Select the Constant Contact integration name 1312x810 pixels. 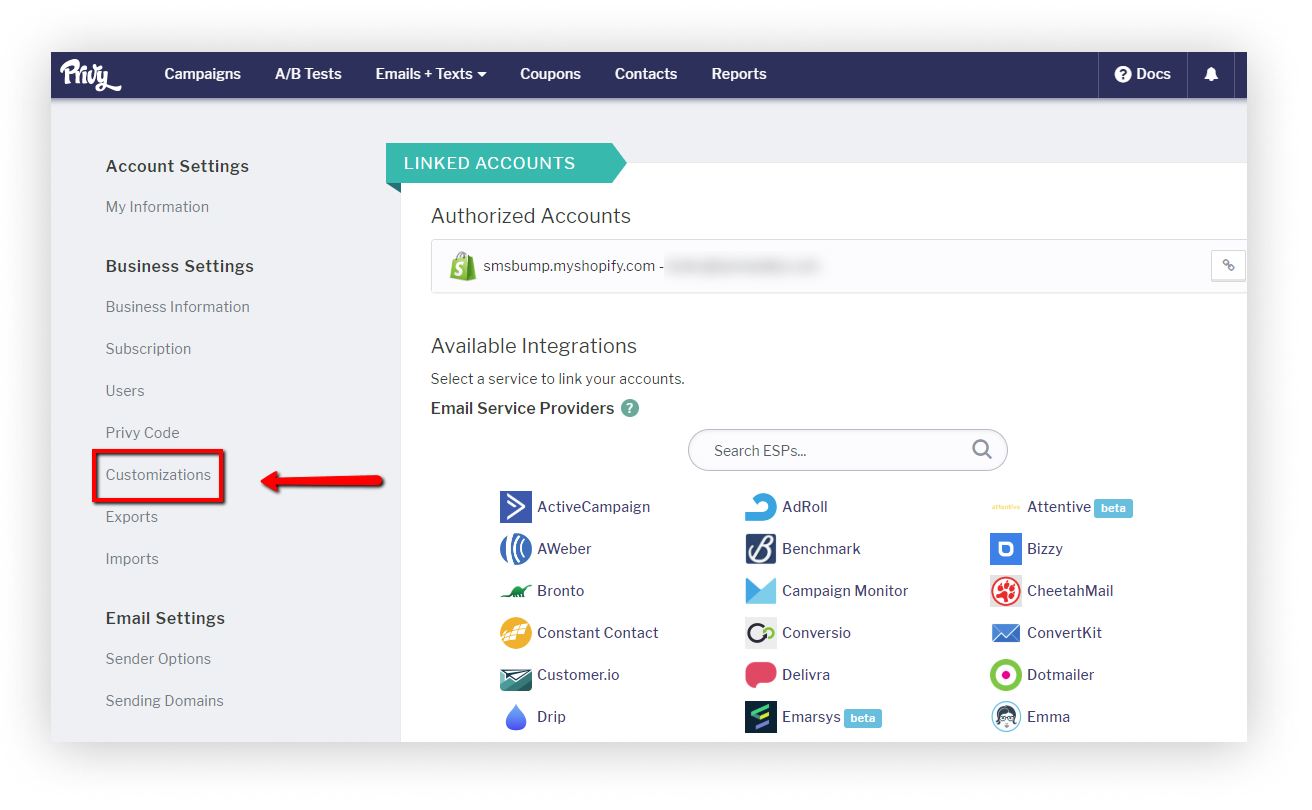click(x=598, y=633)
